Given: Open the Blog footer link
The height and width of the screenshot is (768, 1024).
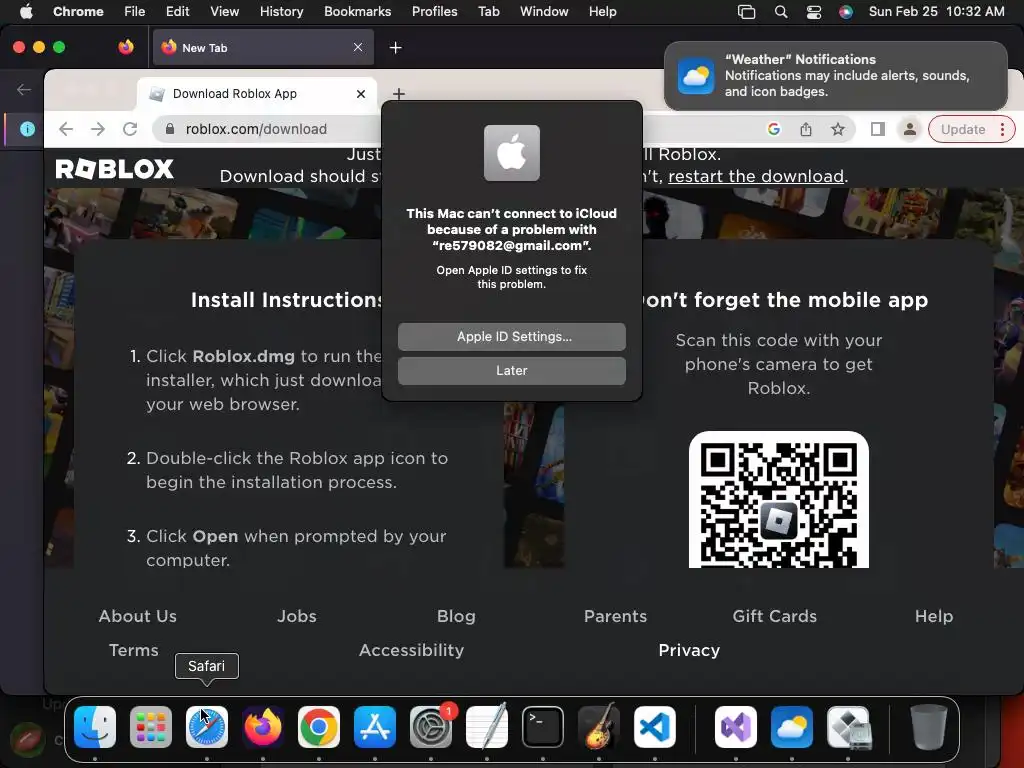Looking at the screenshot, I should click(456, 616).
